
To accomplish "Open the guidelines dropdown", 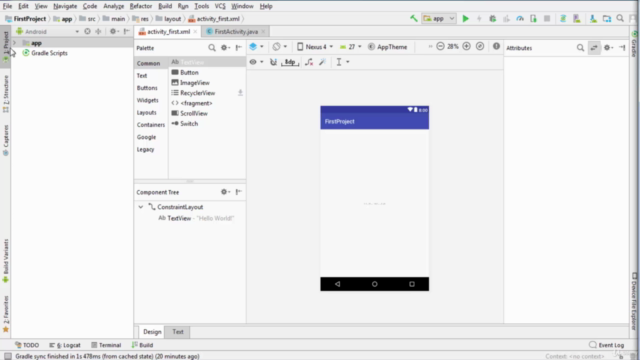I will (x=342, y=62).
